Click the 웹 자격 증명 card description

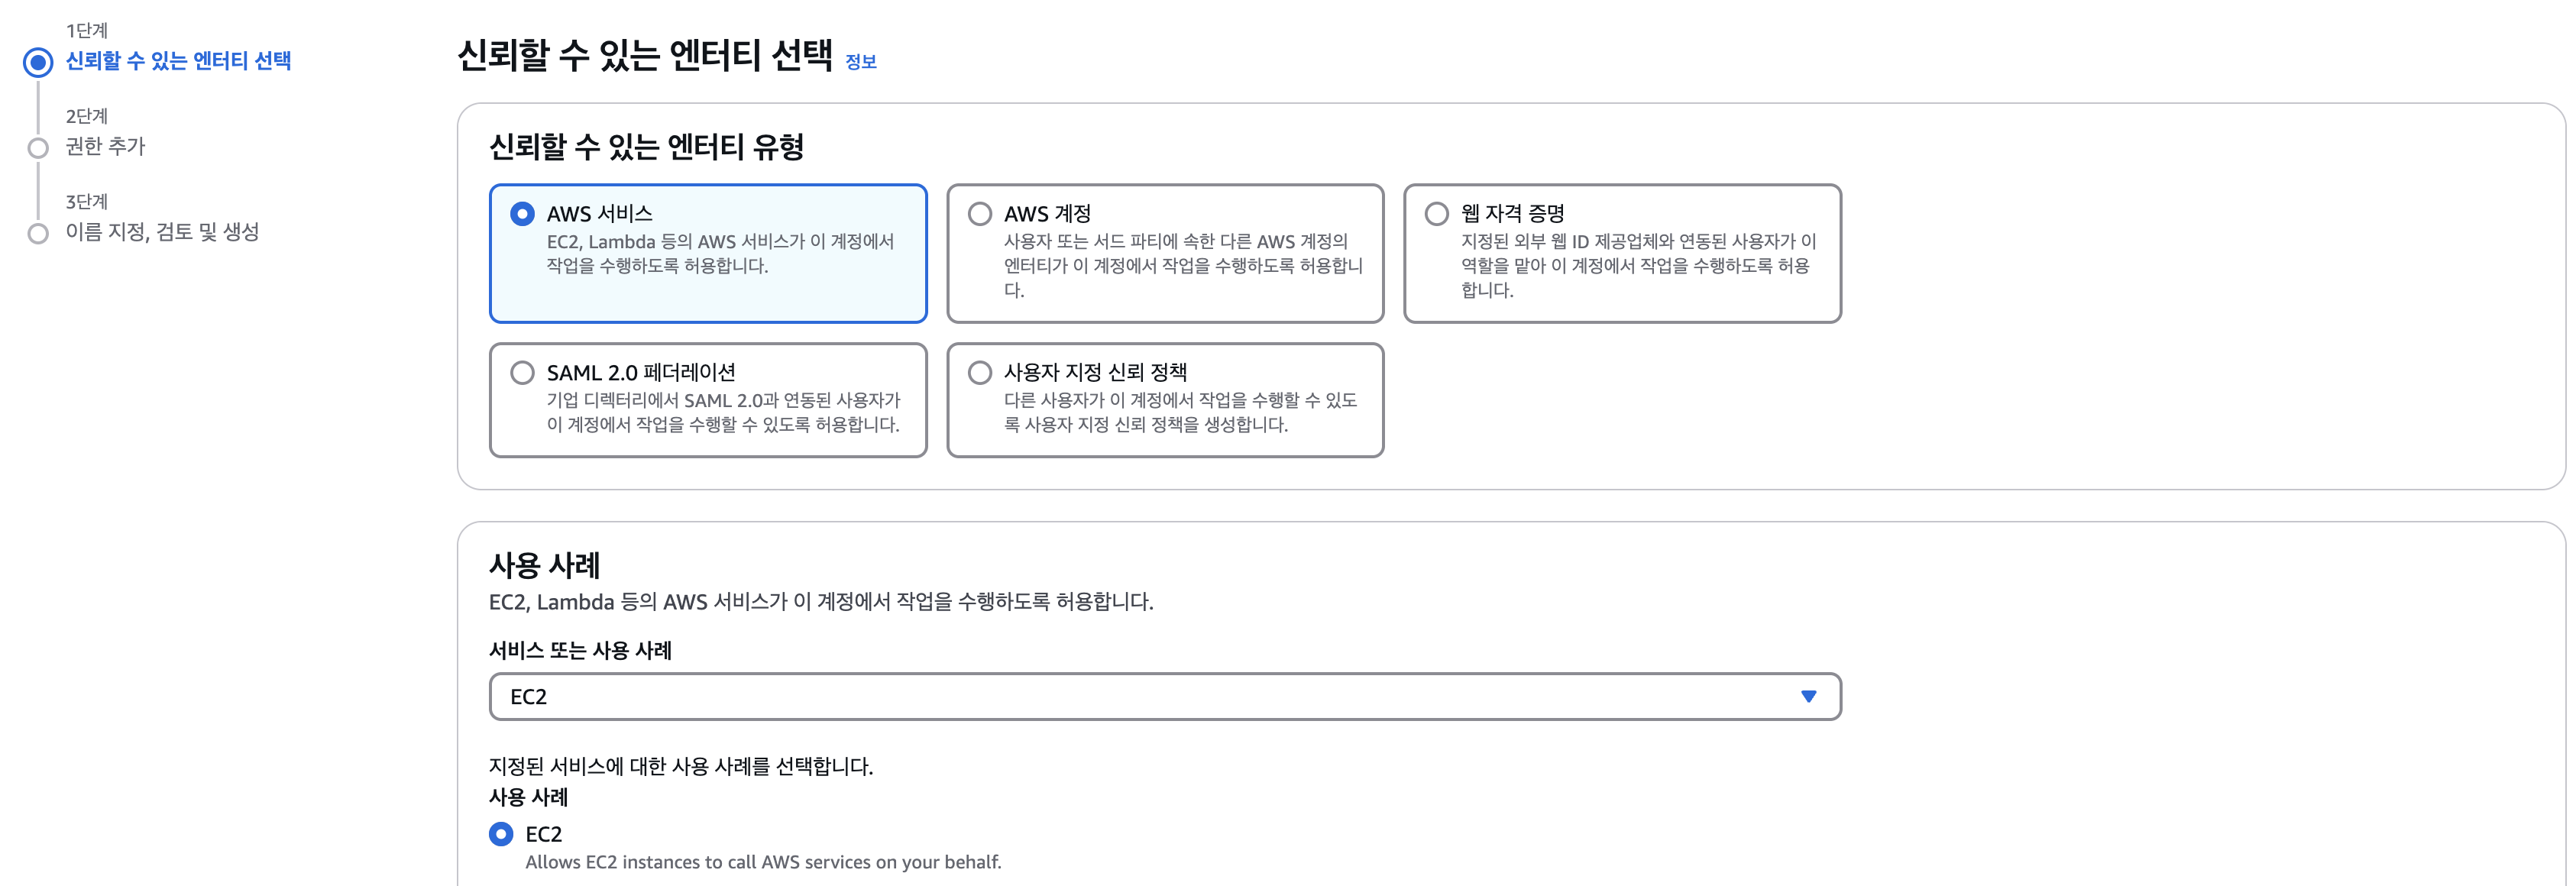[x=1637, y=266]
